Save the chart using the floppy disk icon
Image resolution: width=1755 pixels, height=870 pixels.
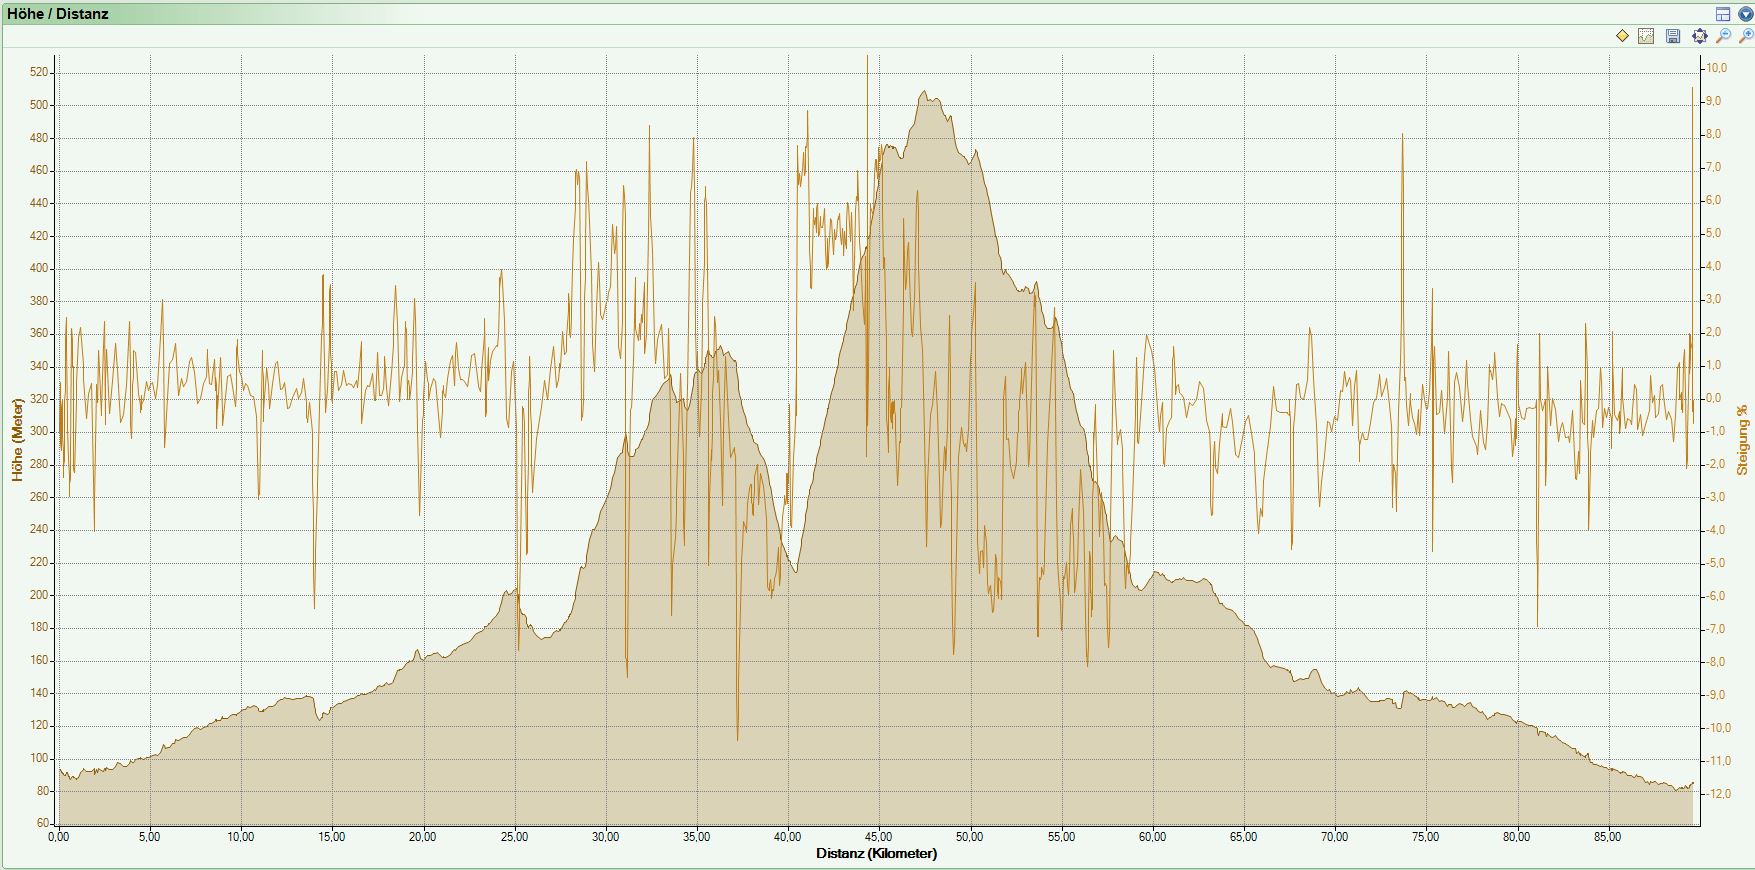pyautogui.click(x=1673, y=36)
